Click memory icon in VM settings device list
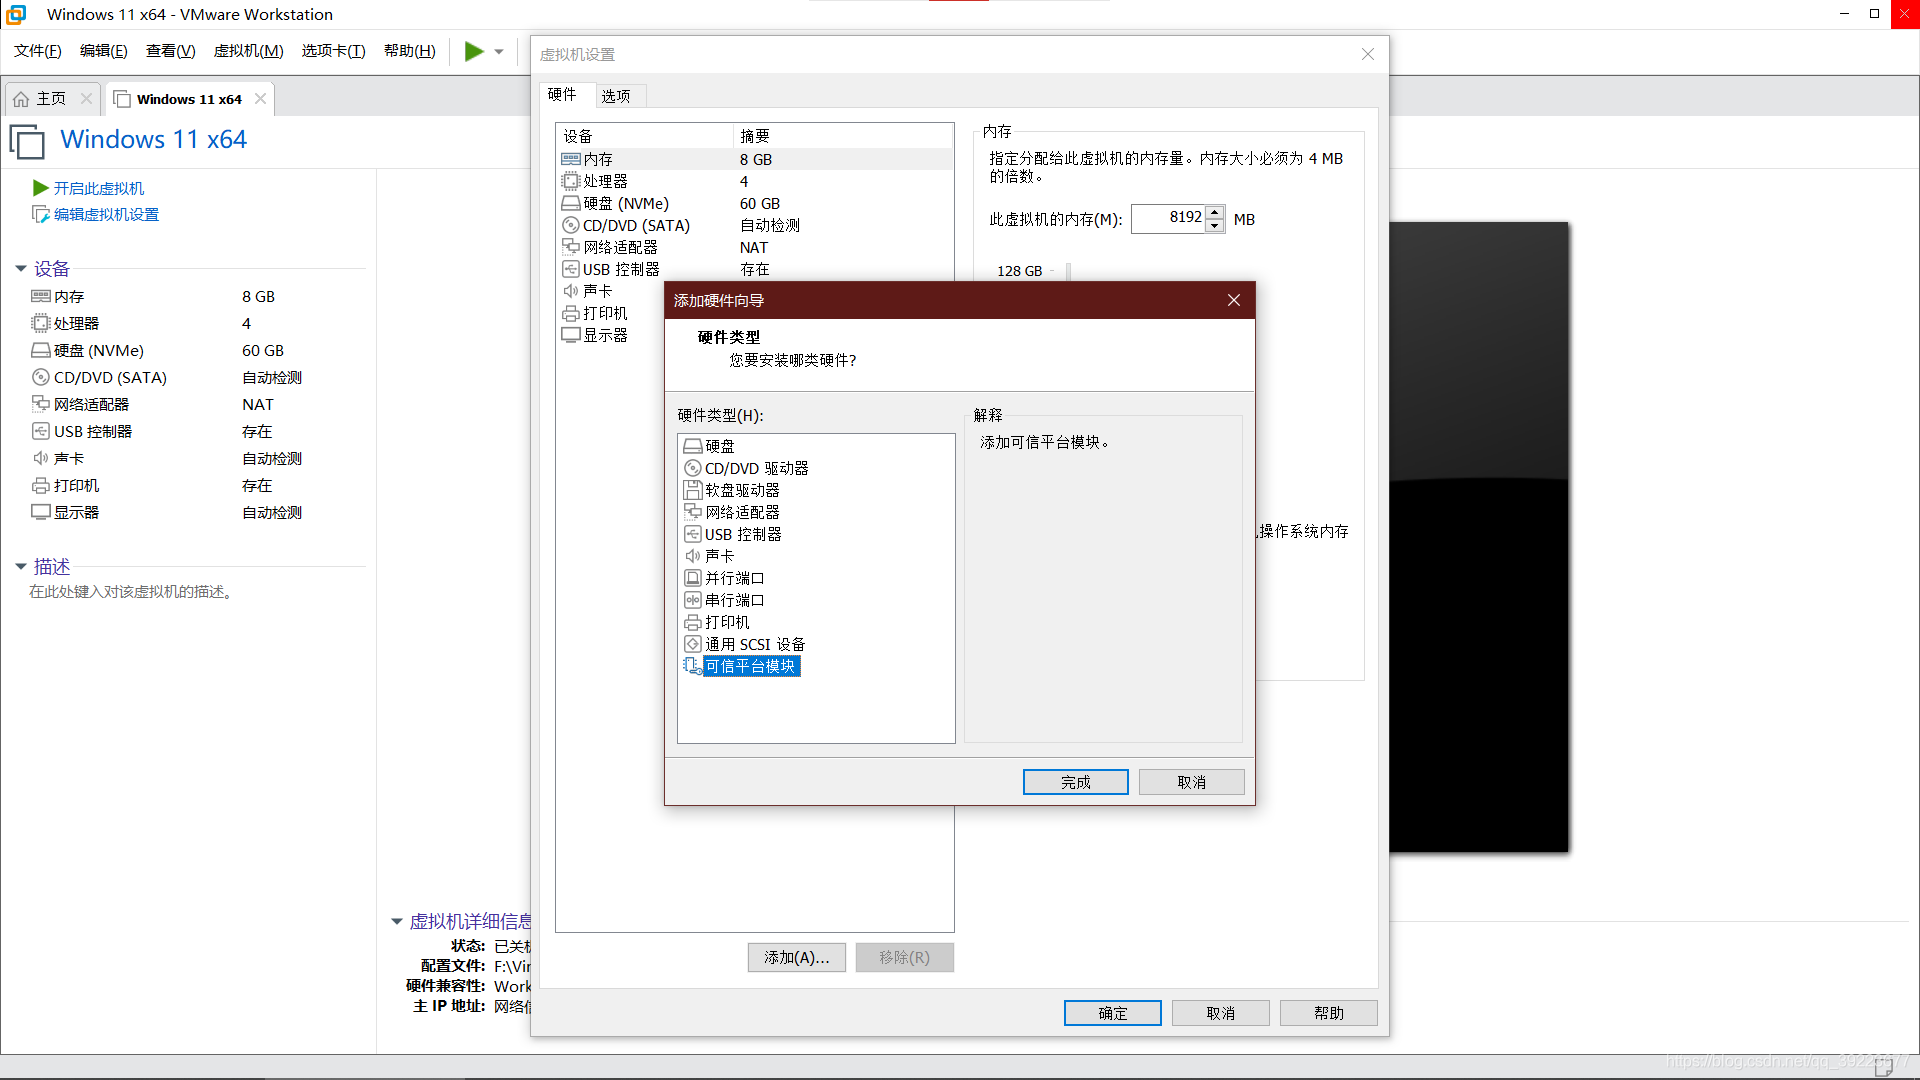Screen dimensions: 1920x1080 click(571, 159)
